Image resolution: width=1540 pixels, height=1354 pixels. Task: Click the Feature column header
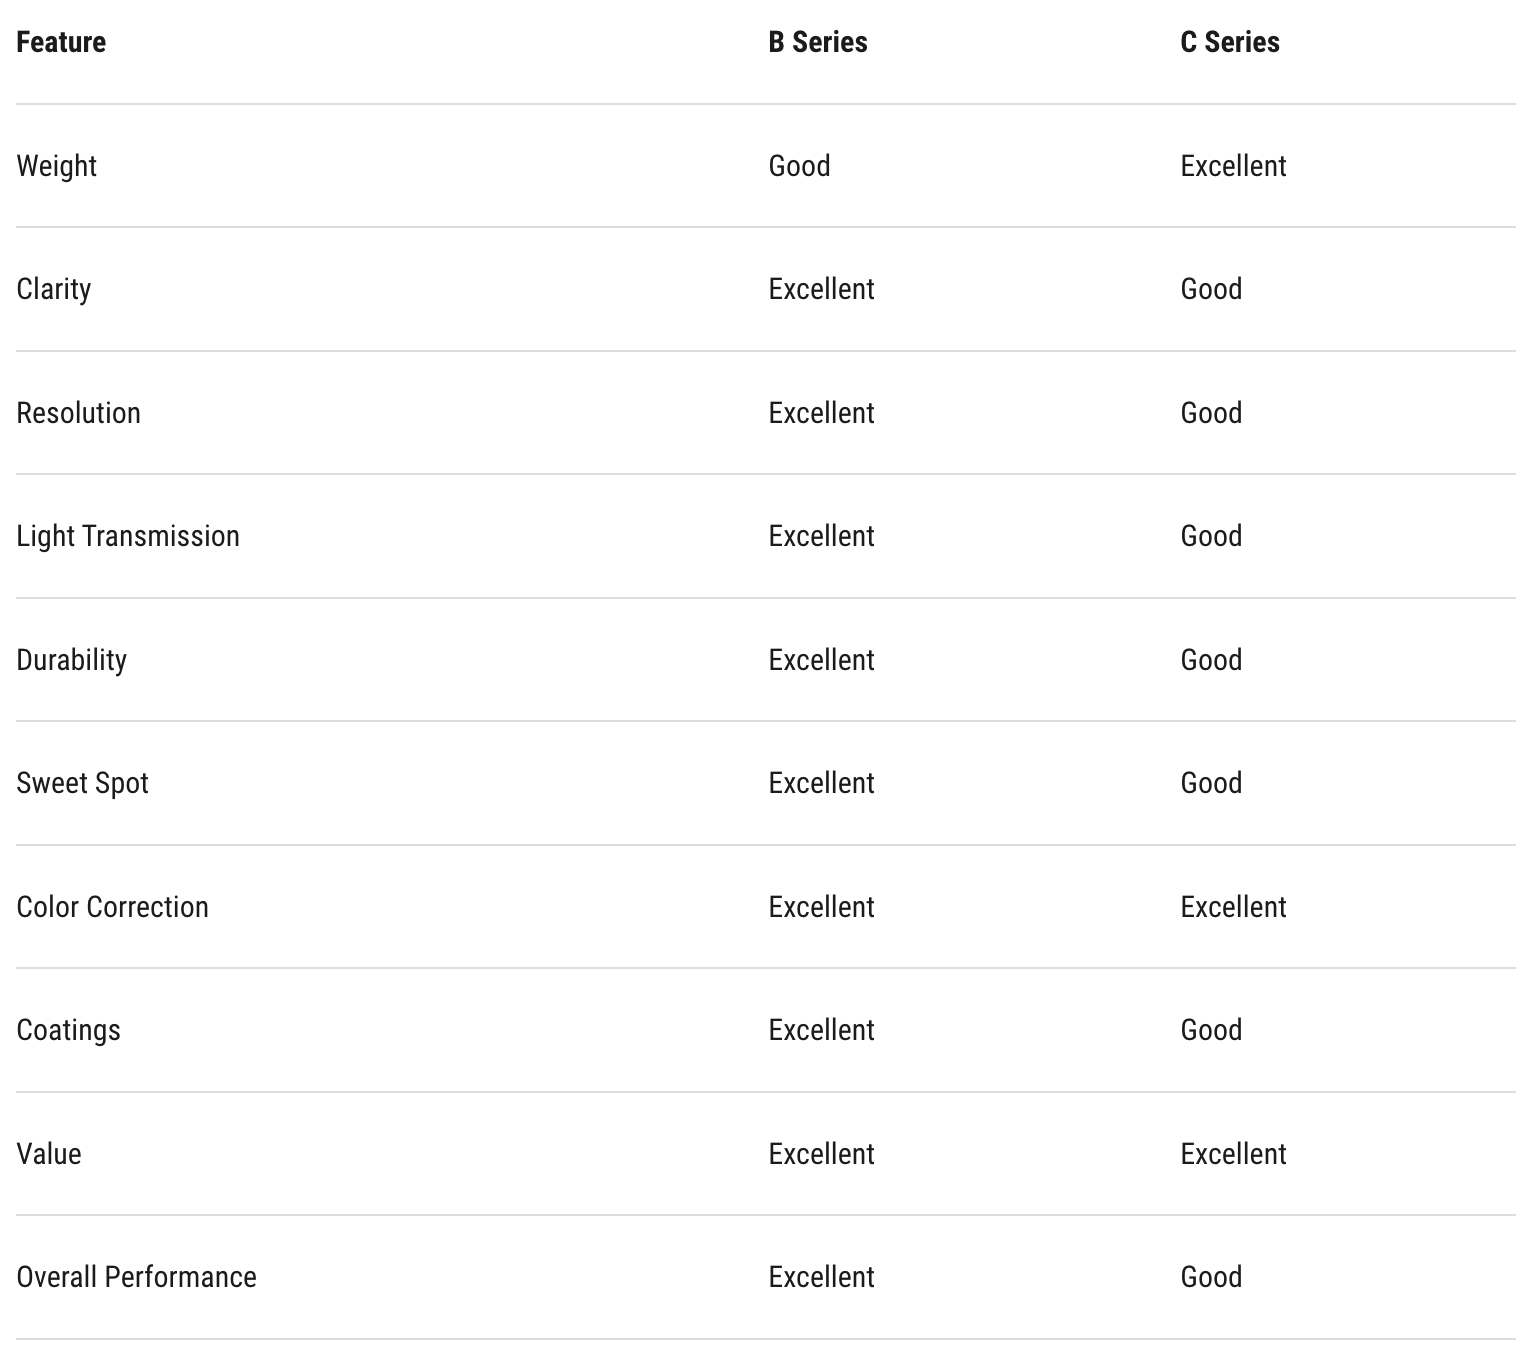(61, 42)
